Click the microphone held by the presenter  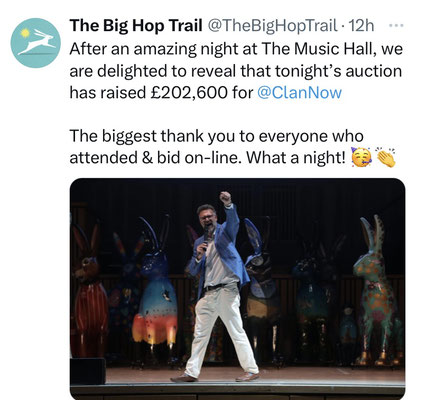[x=207, y=238]
